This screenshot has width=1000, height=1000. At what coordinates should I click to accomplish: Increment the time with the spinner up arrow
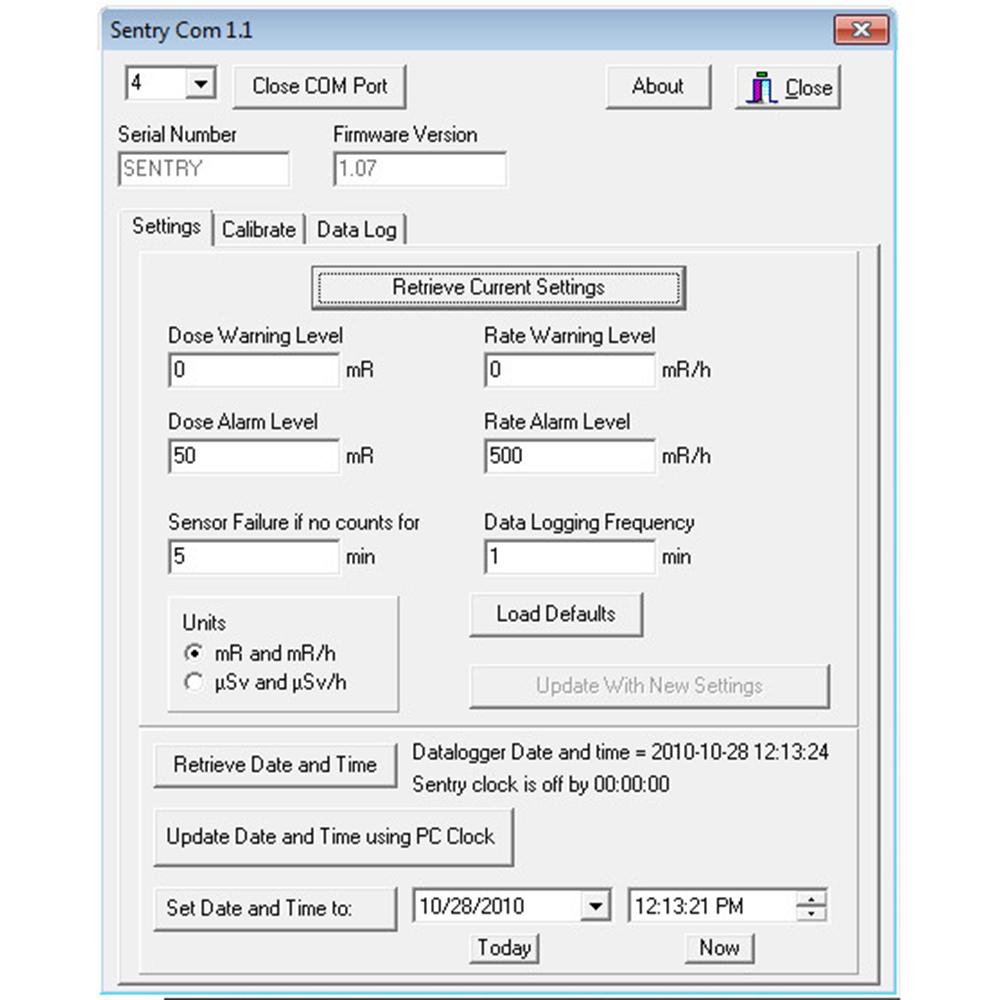click(x=811, y=899)
